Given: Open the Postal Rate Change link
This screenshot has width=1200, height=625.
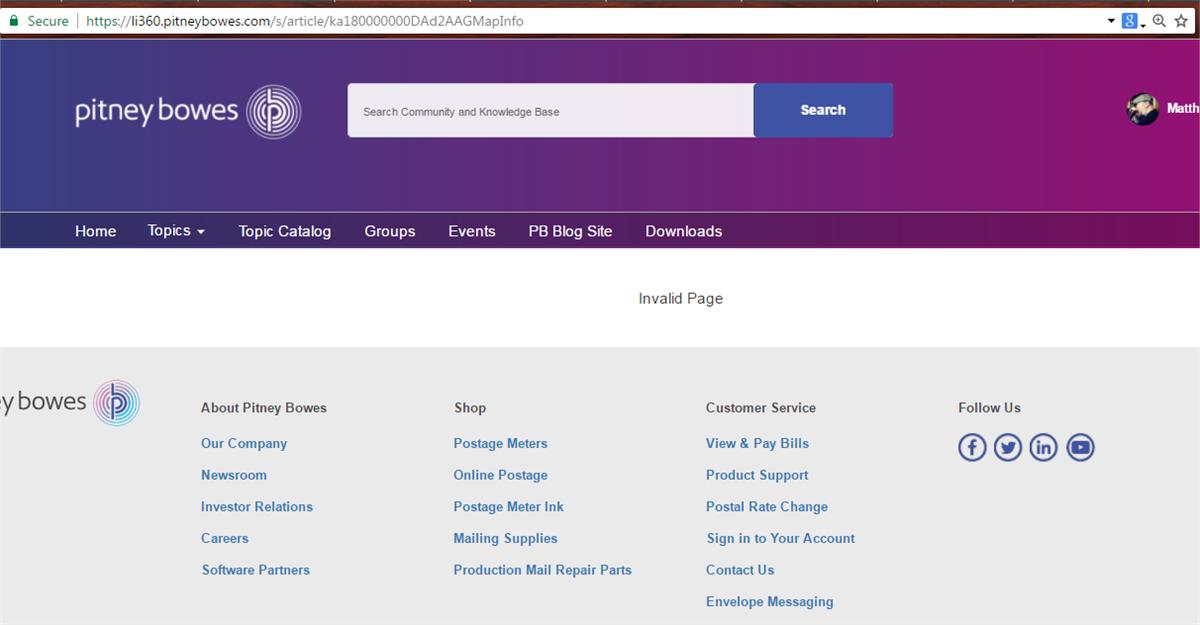Looking at the screenshot, I should [x=767, y=507].
